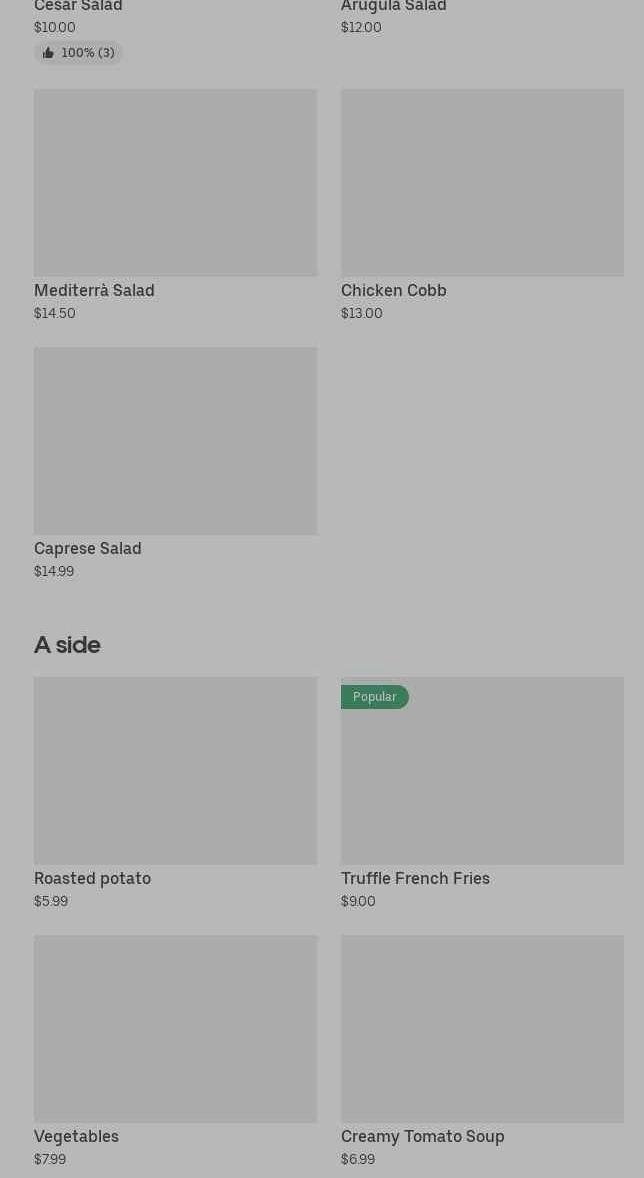Open the Vegetables item name

pos(76,1137)
